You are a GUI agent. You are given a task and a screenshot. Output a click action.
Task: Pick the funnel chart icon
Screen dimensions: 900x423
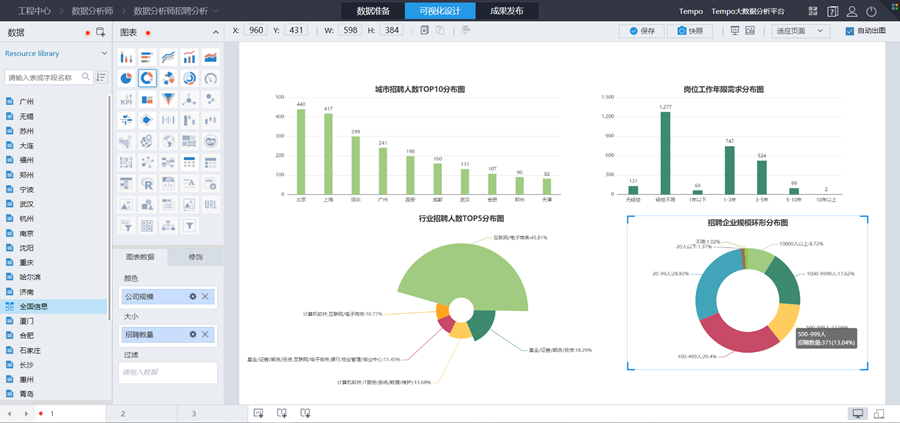click(x=168, y=99)
